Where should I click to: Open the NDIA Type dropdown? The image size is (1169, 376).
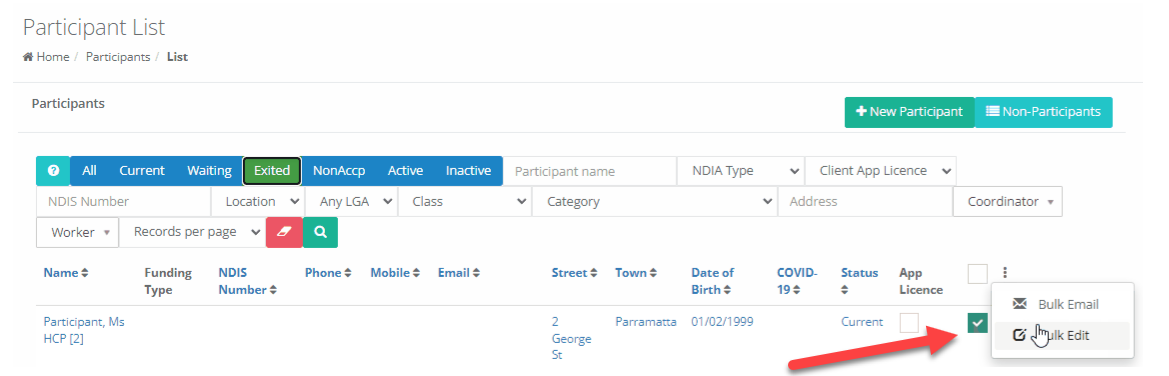[x=741, y=171]
